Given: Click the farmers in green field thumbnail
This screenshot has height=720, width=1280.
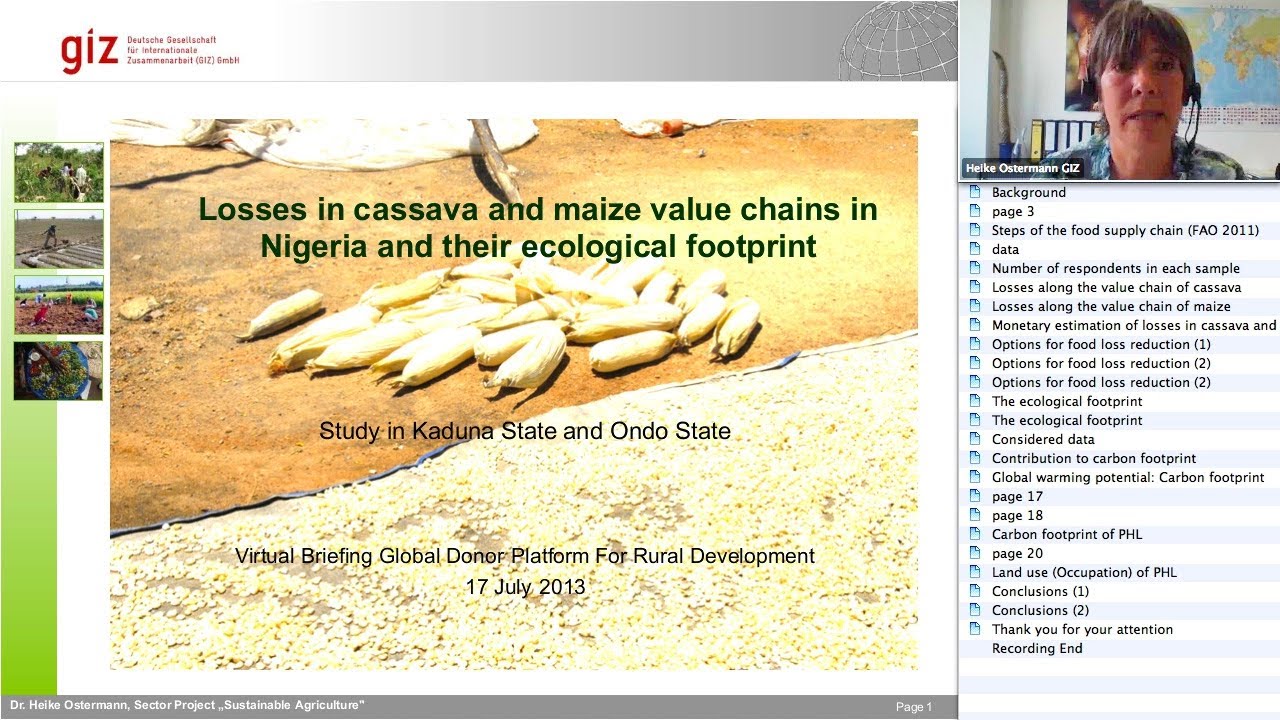Looking at the screenshot, I should click(x=59, y=173).
